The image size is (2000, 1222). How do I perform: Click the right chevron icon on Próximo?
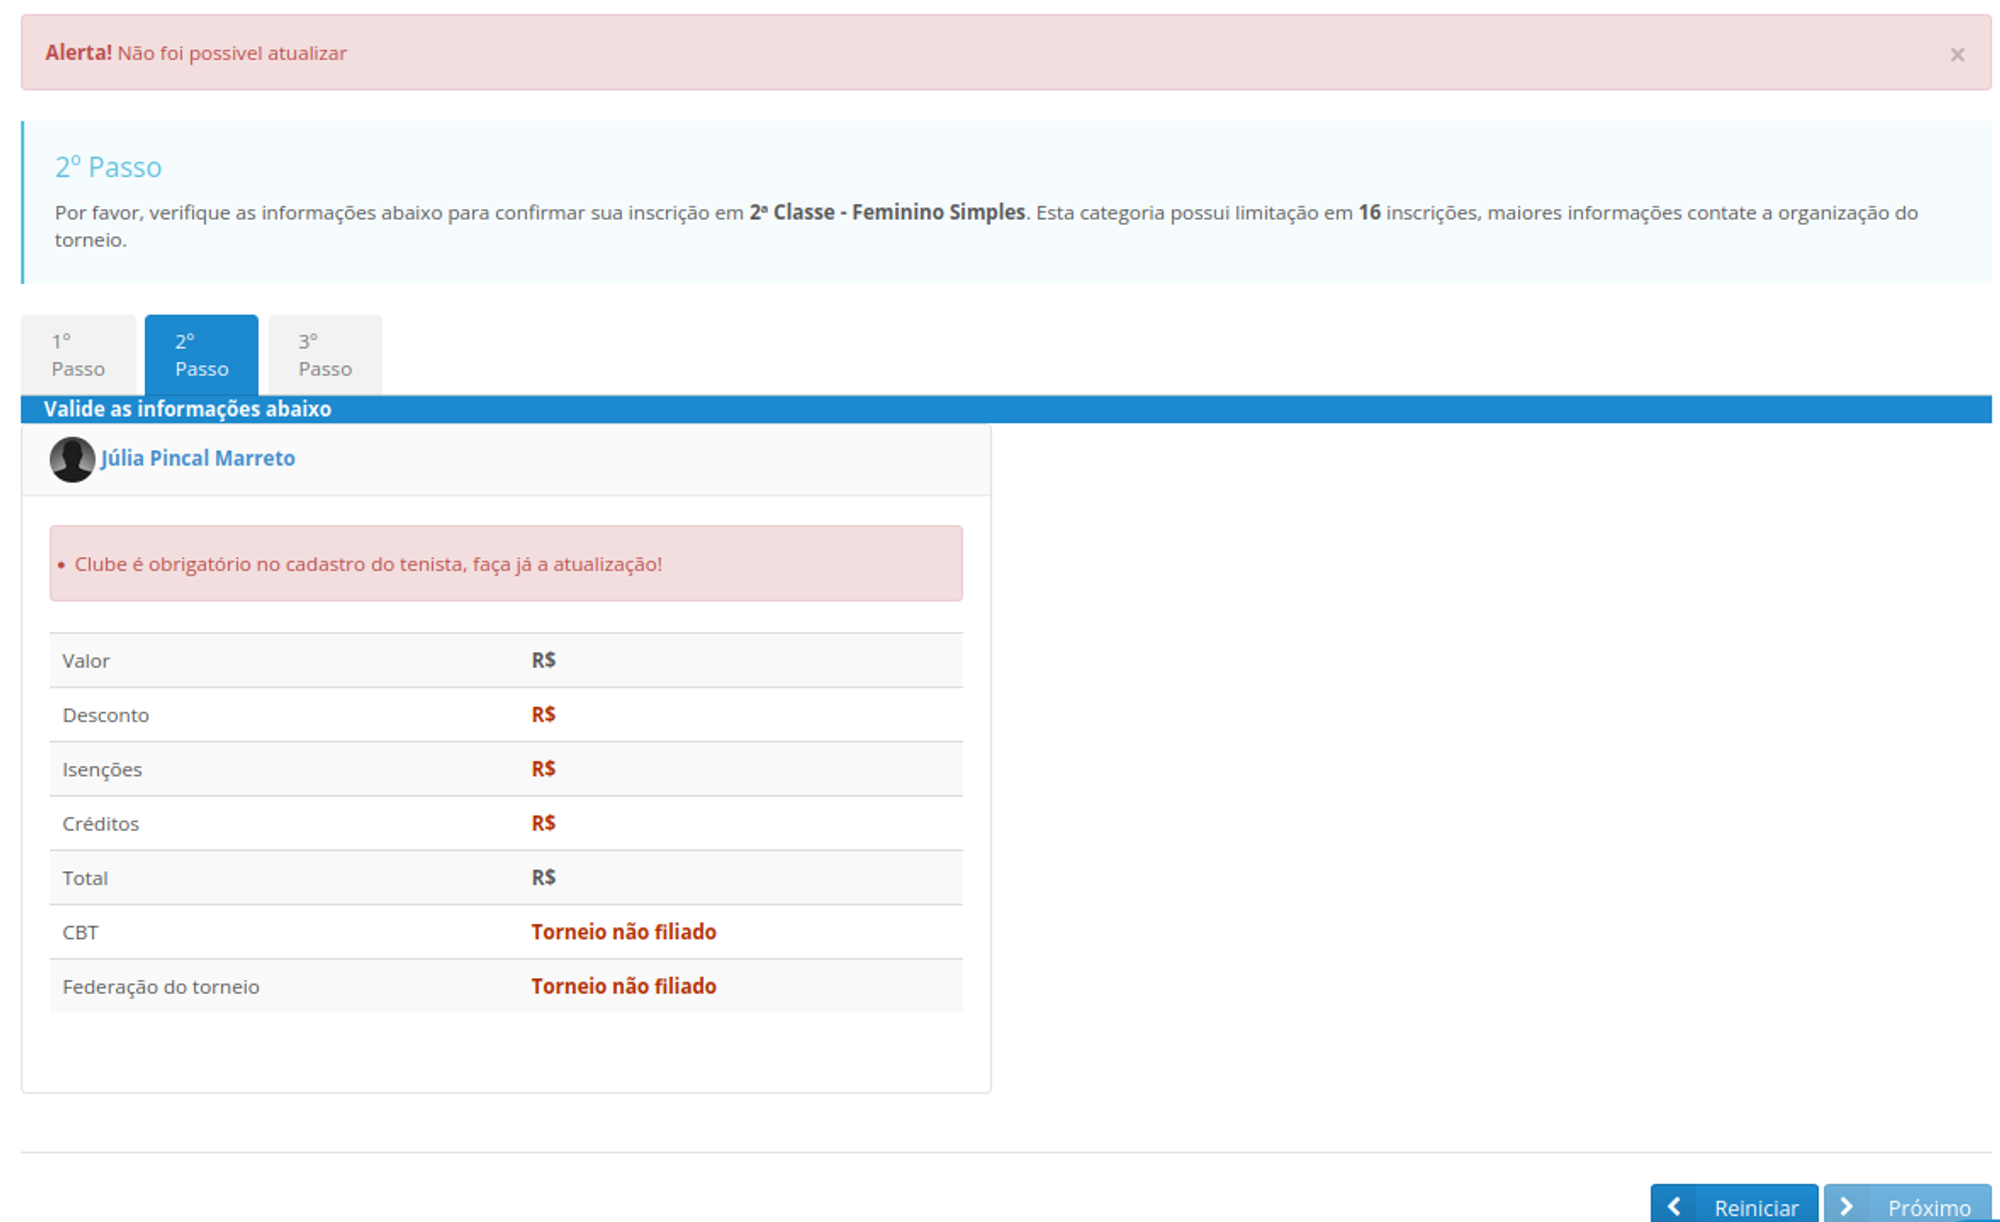coord(1847,1206)
